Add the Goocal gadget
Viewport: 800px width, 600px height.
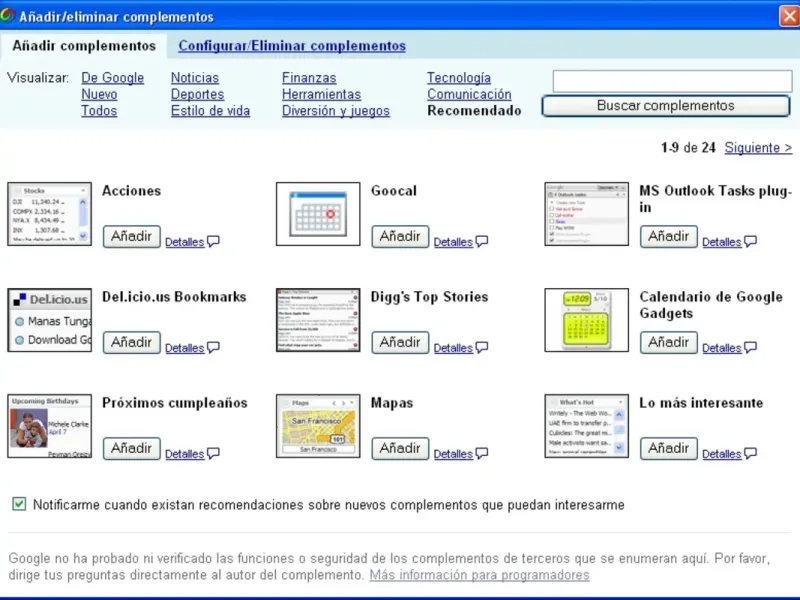pos(400,237)
